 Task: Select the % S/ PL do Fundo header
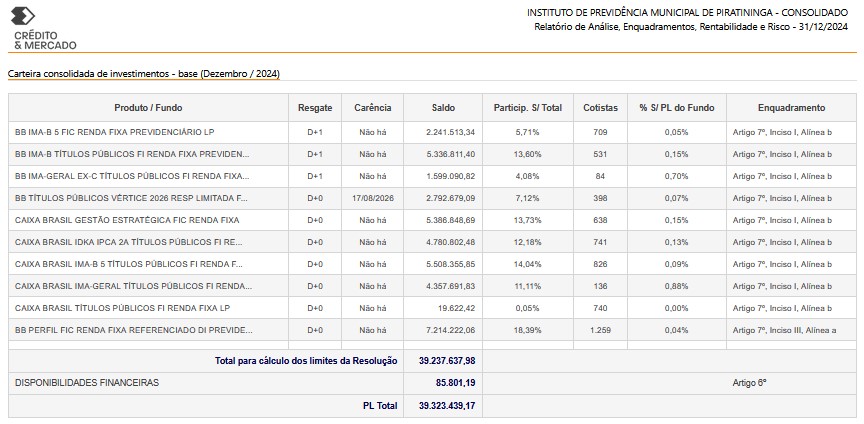(677, 108)
